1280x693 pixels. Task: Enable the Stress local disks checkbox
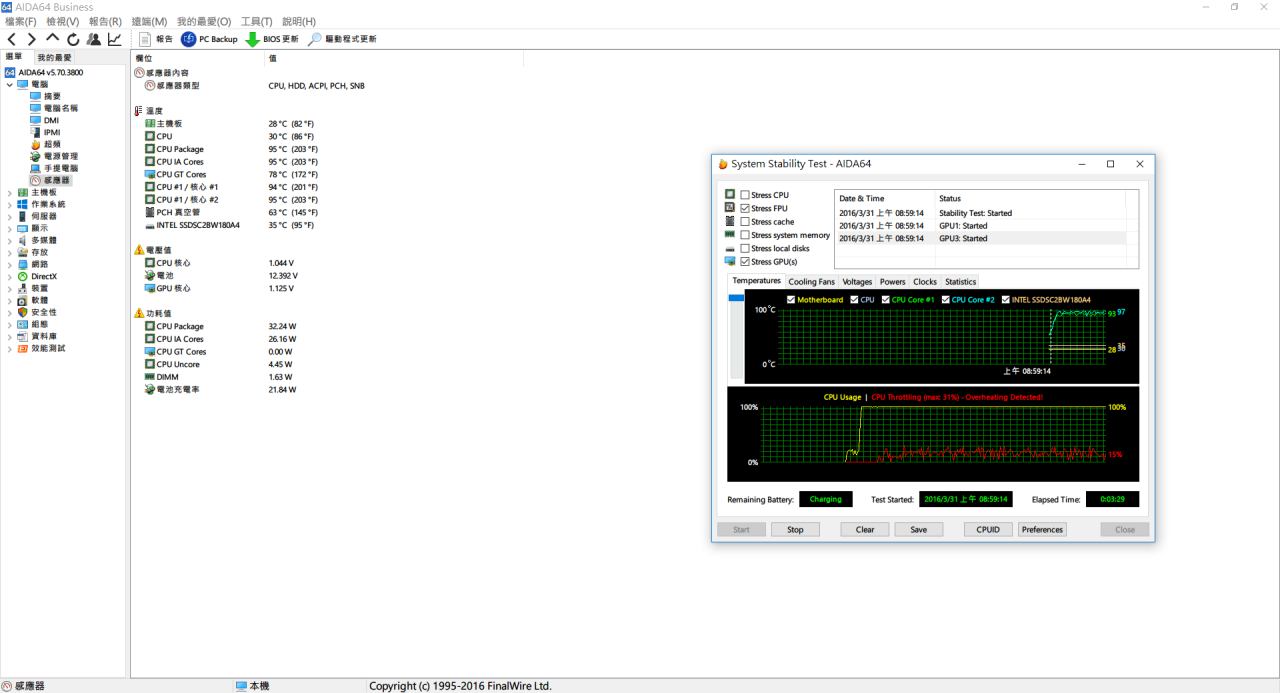point(744,248)
